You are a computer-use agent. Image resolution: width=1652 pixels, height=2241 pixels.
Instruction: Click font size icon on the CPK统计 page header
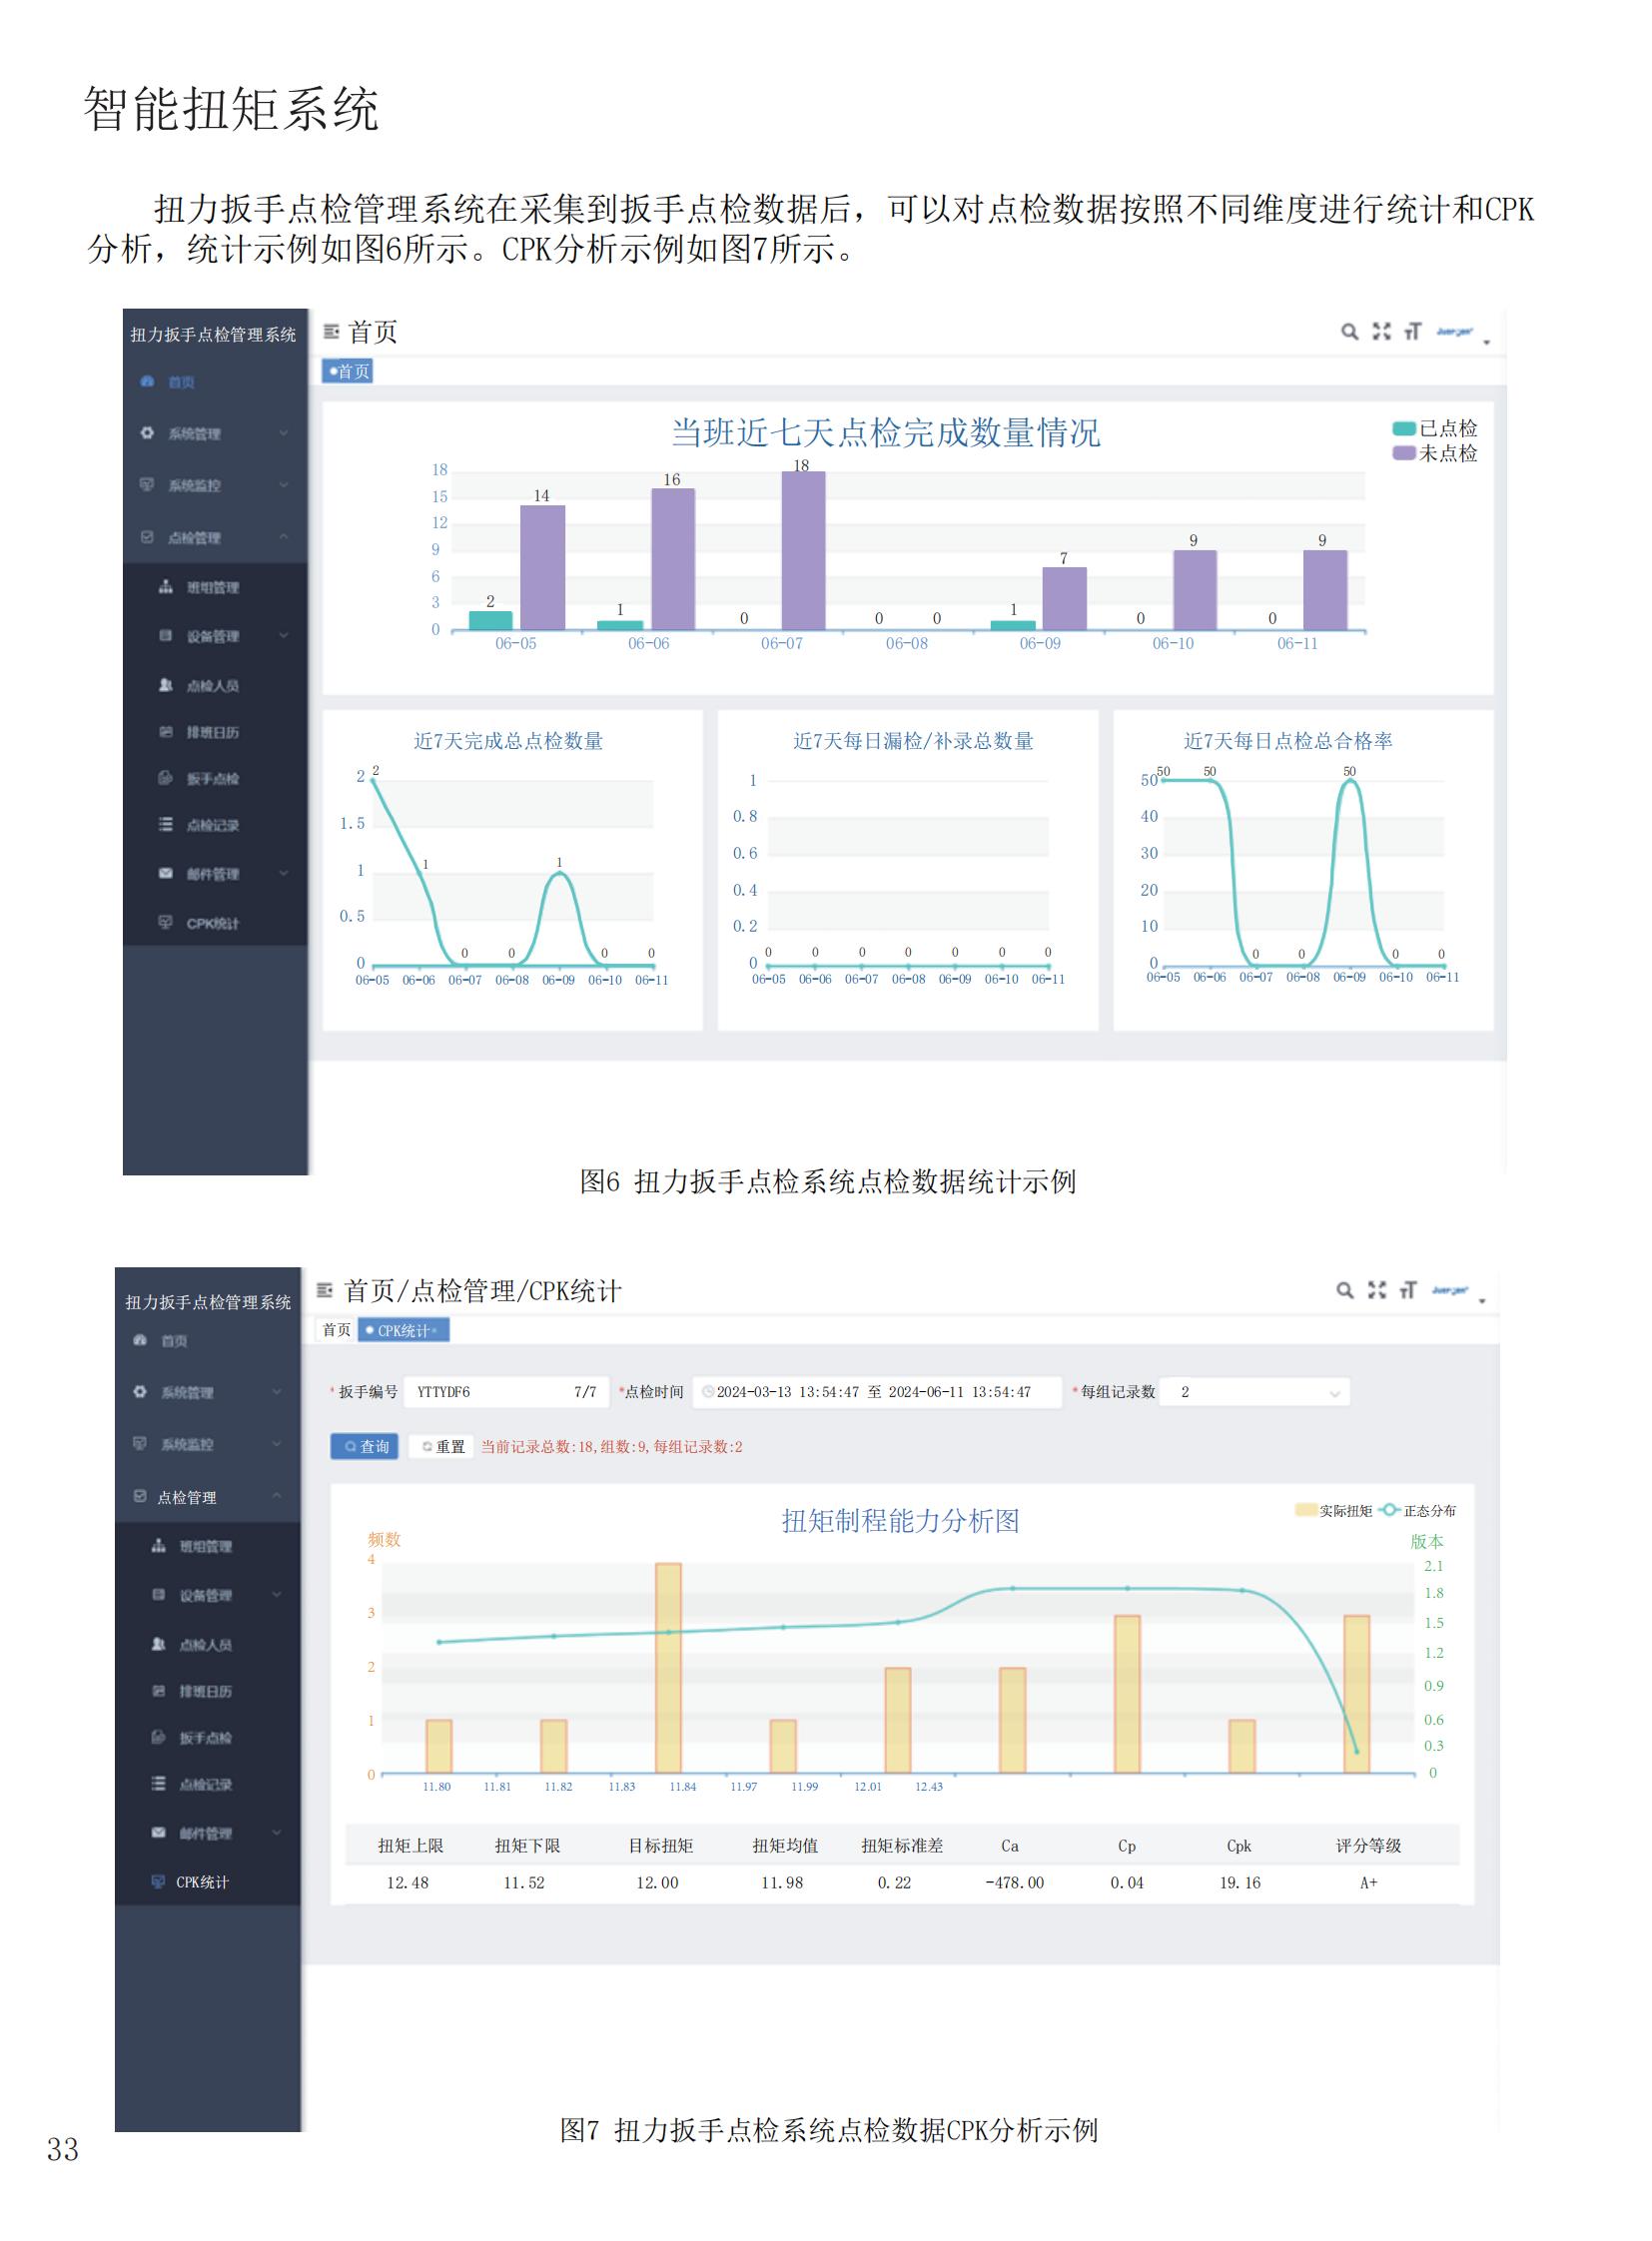coord(1408,1290)
